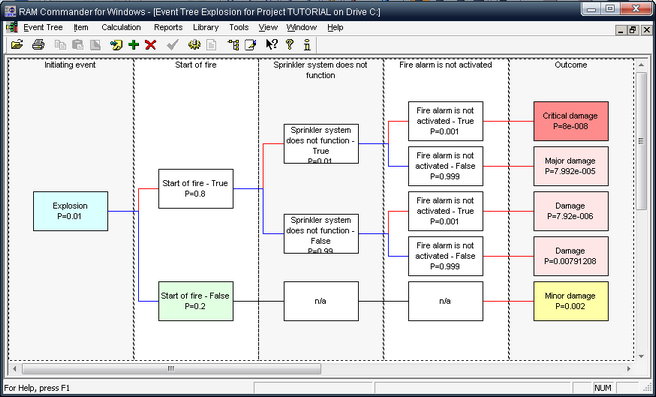Click the red X Delete icon
This screenshot has height=397, width=656.
(151, 44)
